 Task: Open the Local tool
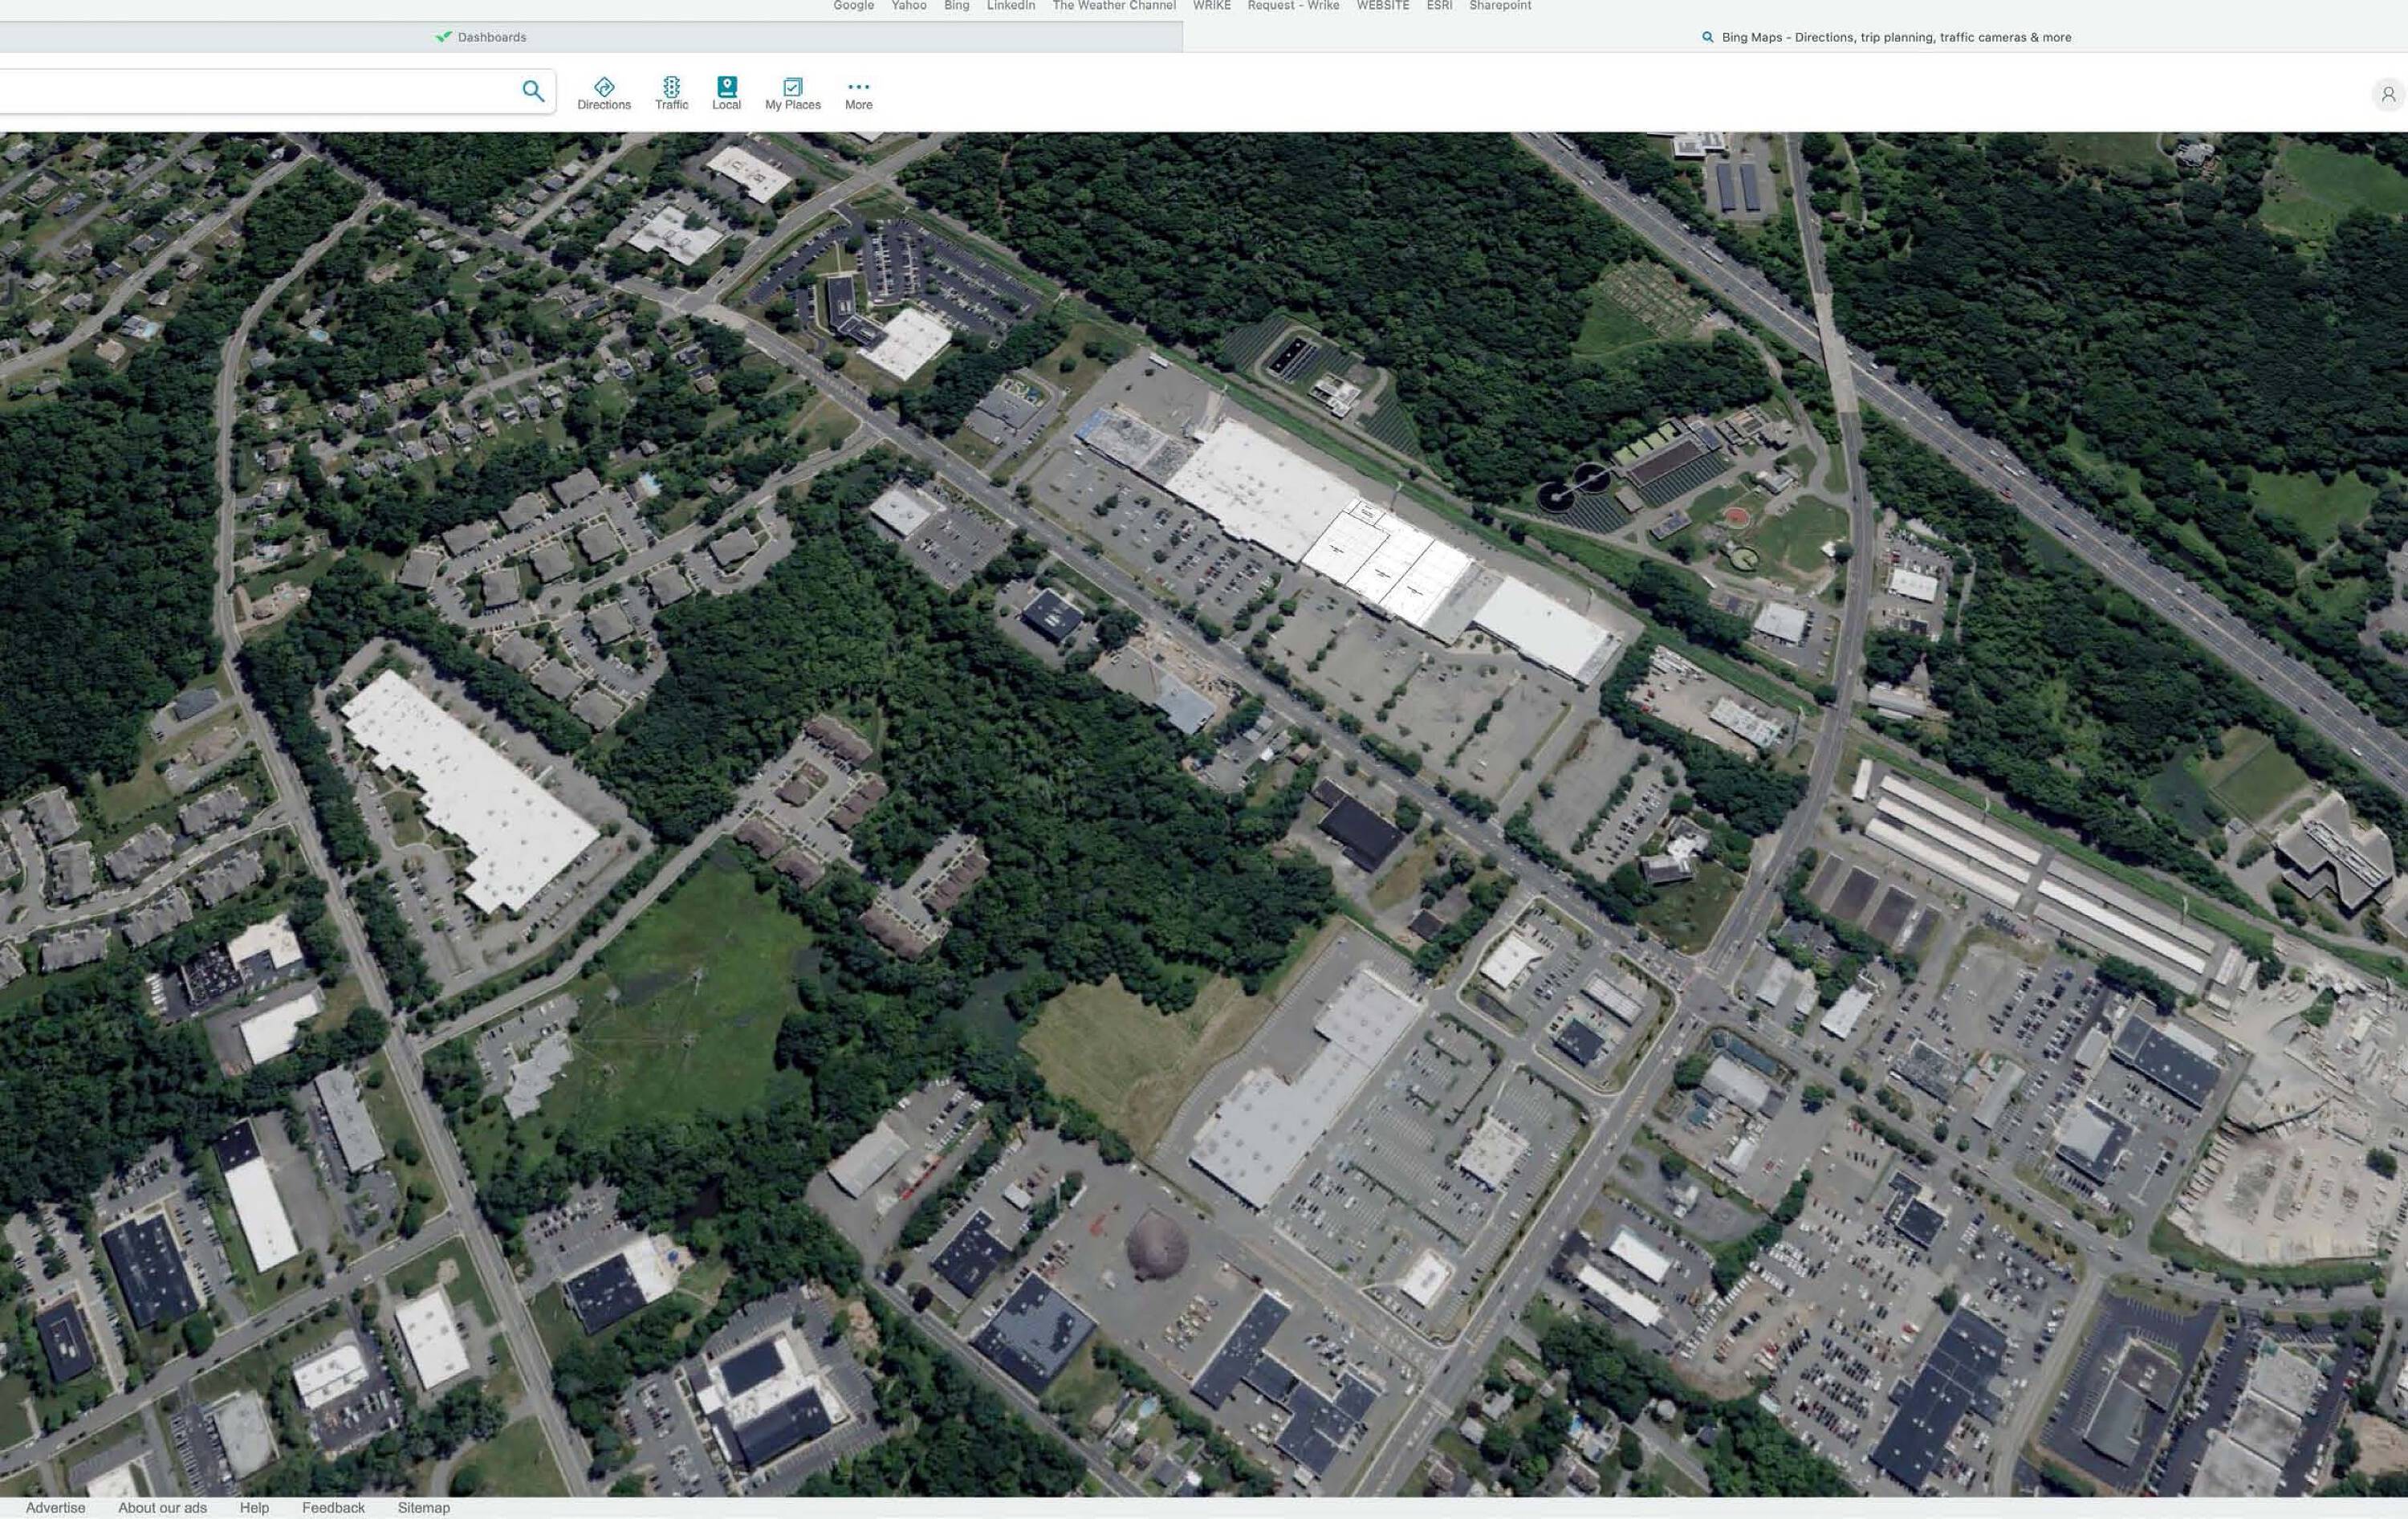(x=726, y=94)
